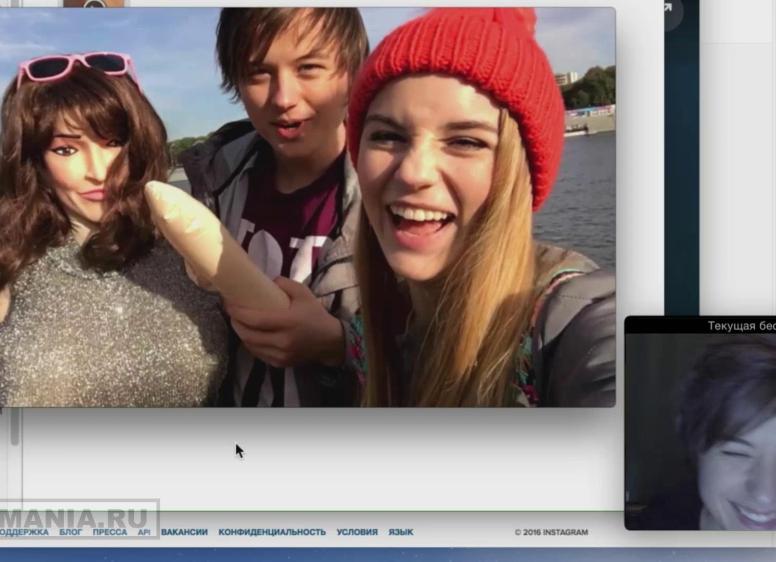The width and height of the screenshot is (776, 562).
Task: Click the API footer link
Action: (x=144, y=532)
